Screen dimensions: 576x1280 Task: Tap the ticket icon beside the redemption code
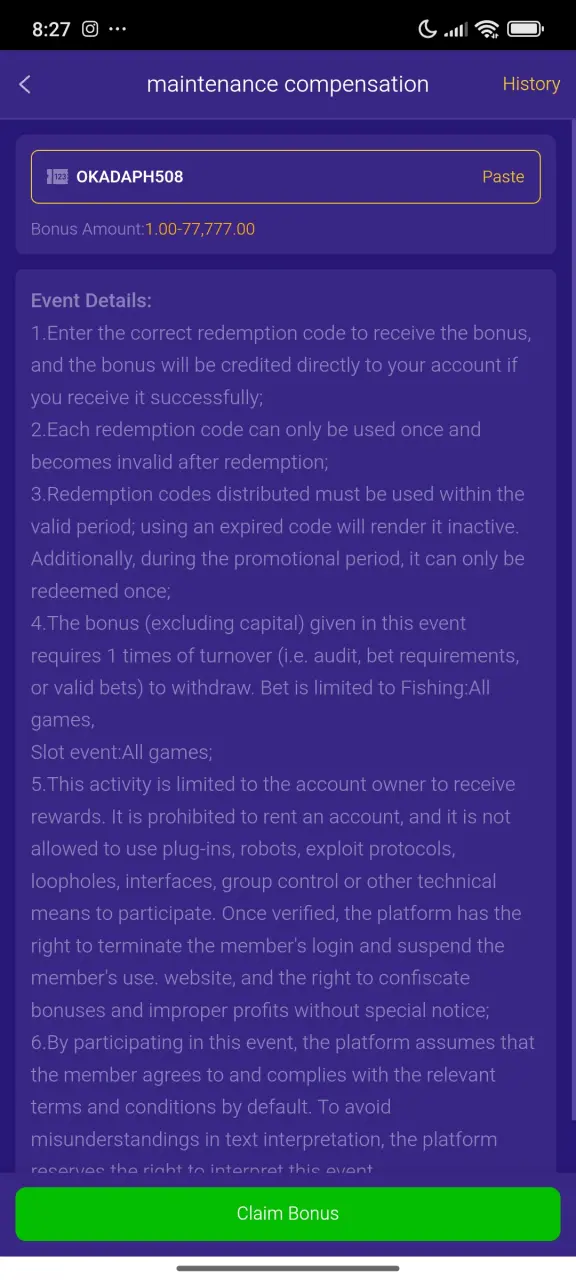coord(57,177)
